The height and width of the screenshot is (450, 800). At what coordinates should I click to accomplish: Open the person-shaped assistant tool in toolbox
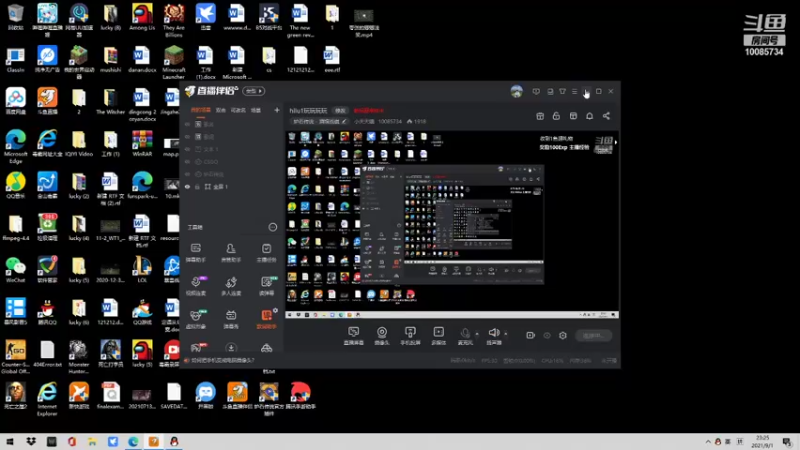(231, 252)
